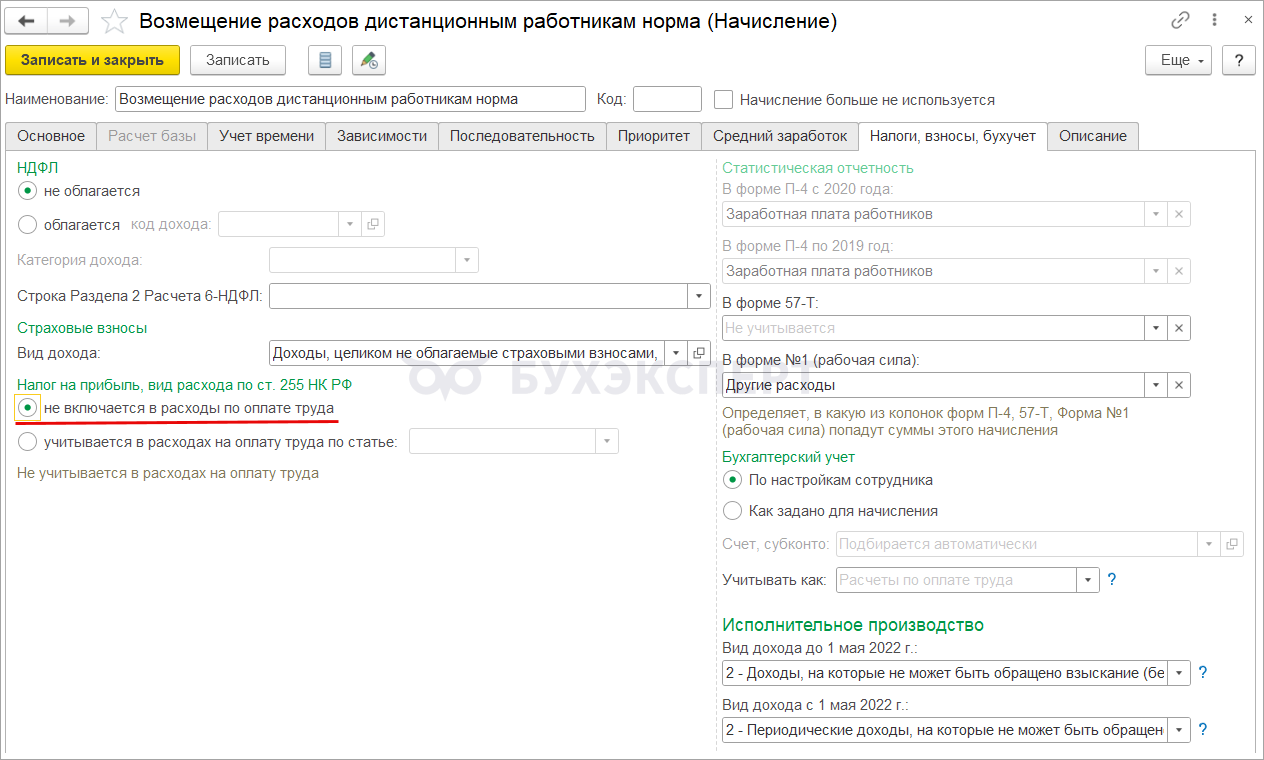1264x760 pixels.
Task: Switch to the Учет времени tab
Action: [x=267, y=136]
